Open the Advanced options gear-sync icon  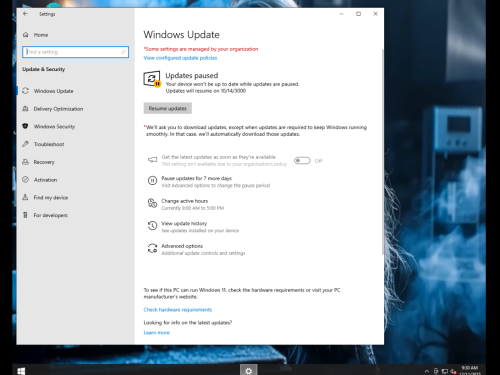pos(152,248)
